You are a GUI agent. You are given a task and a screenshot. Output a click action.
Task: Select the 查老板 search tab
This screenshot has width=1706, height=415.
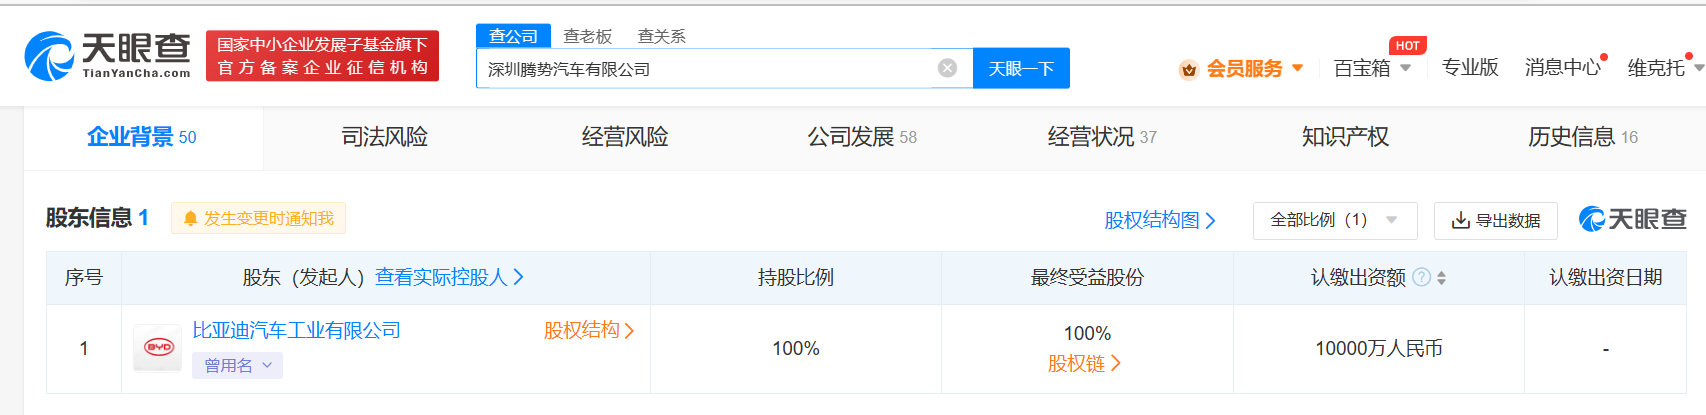pos(587,36)
